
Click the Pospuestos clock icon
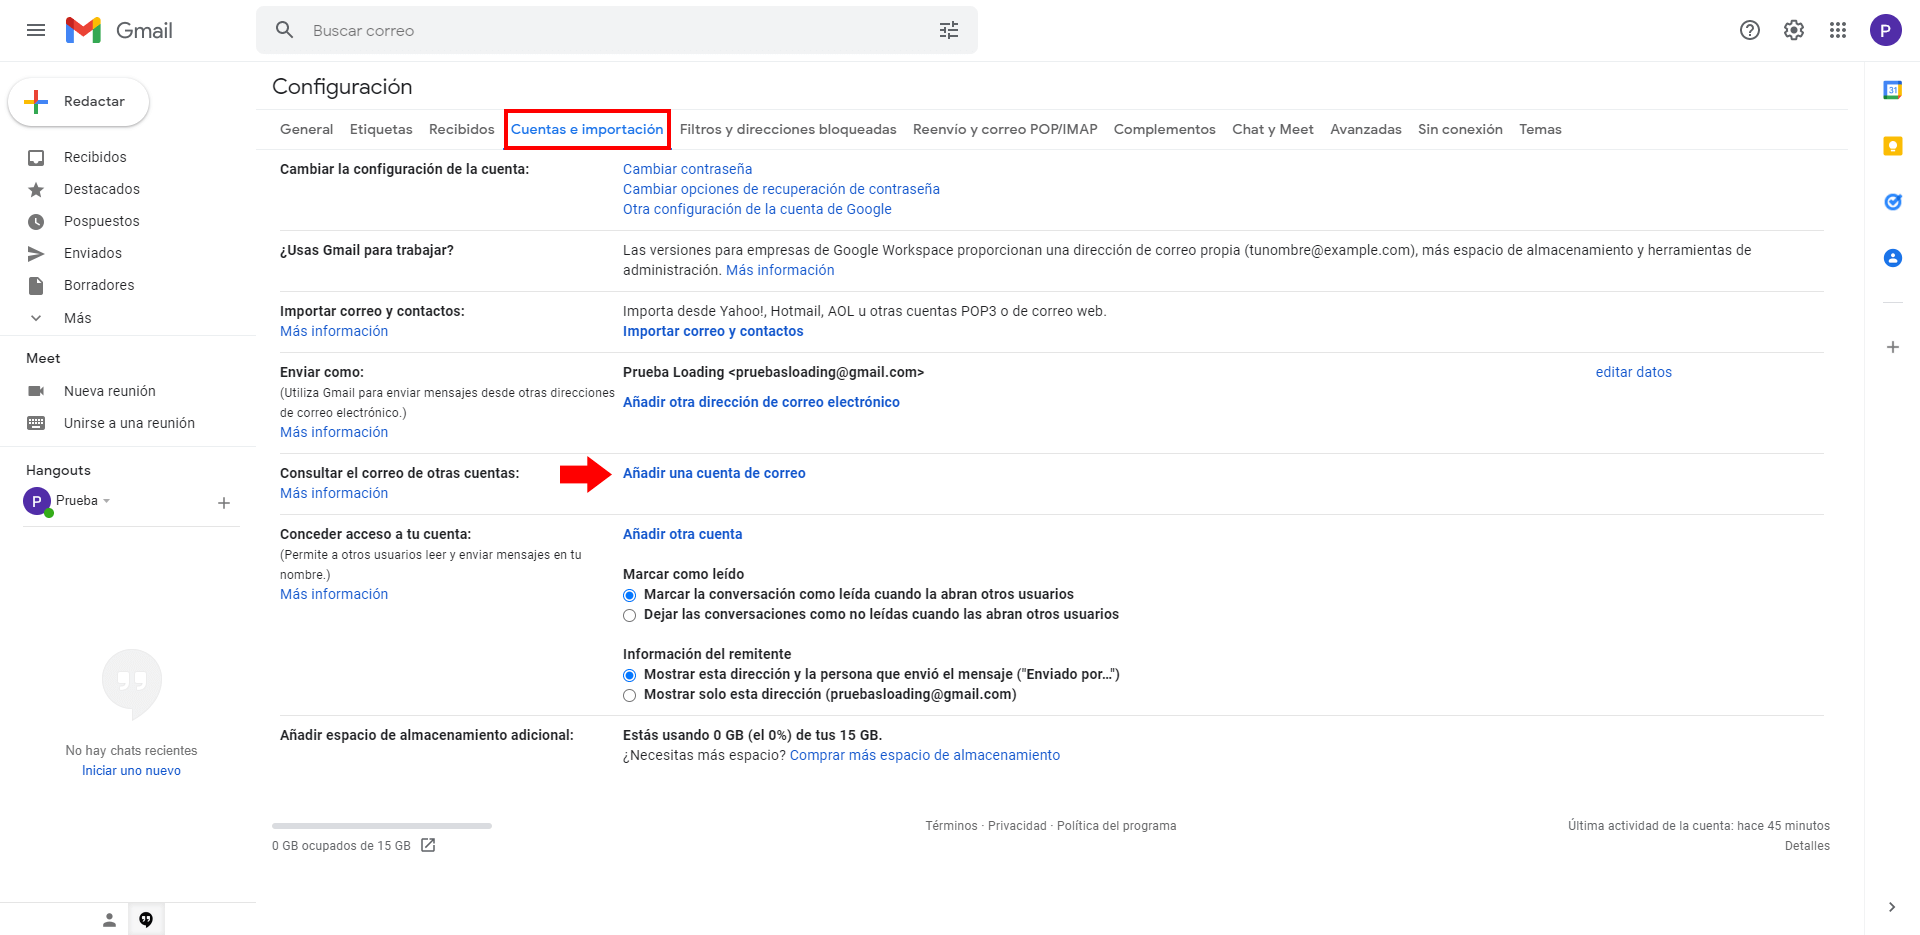(36, 221)
